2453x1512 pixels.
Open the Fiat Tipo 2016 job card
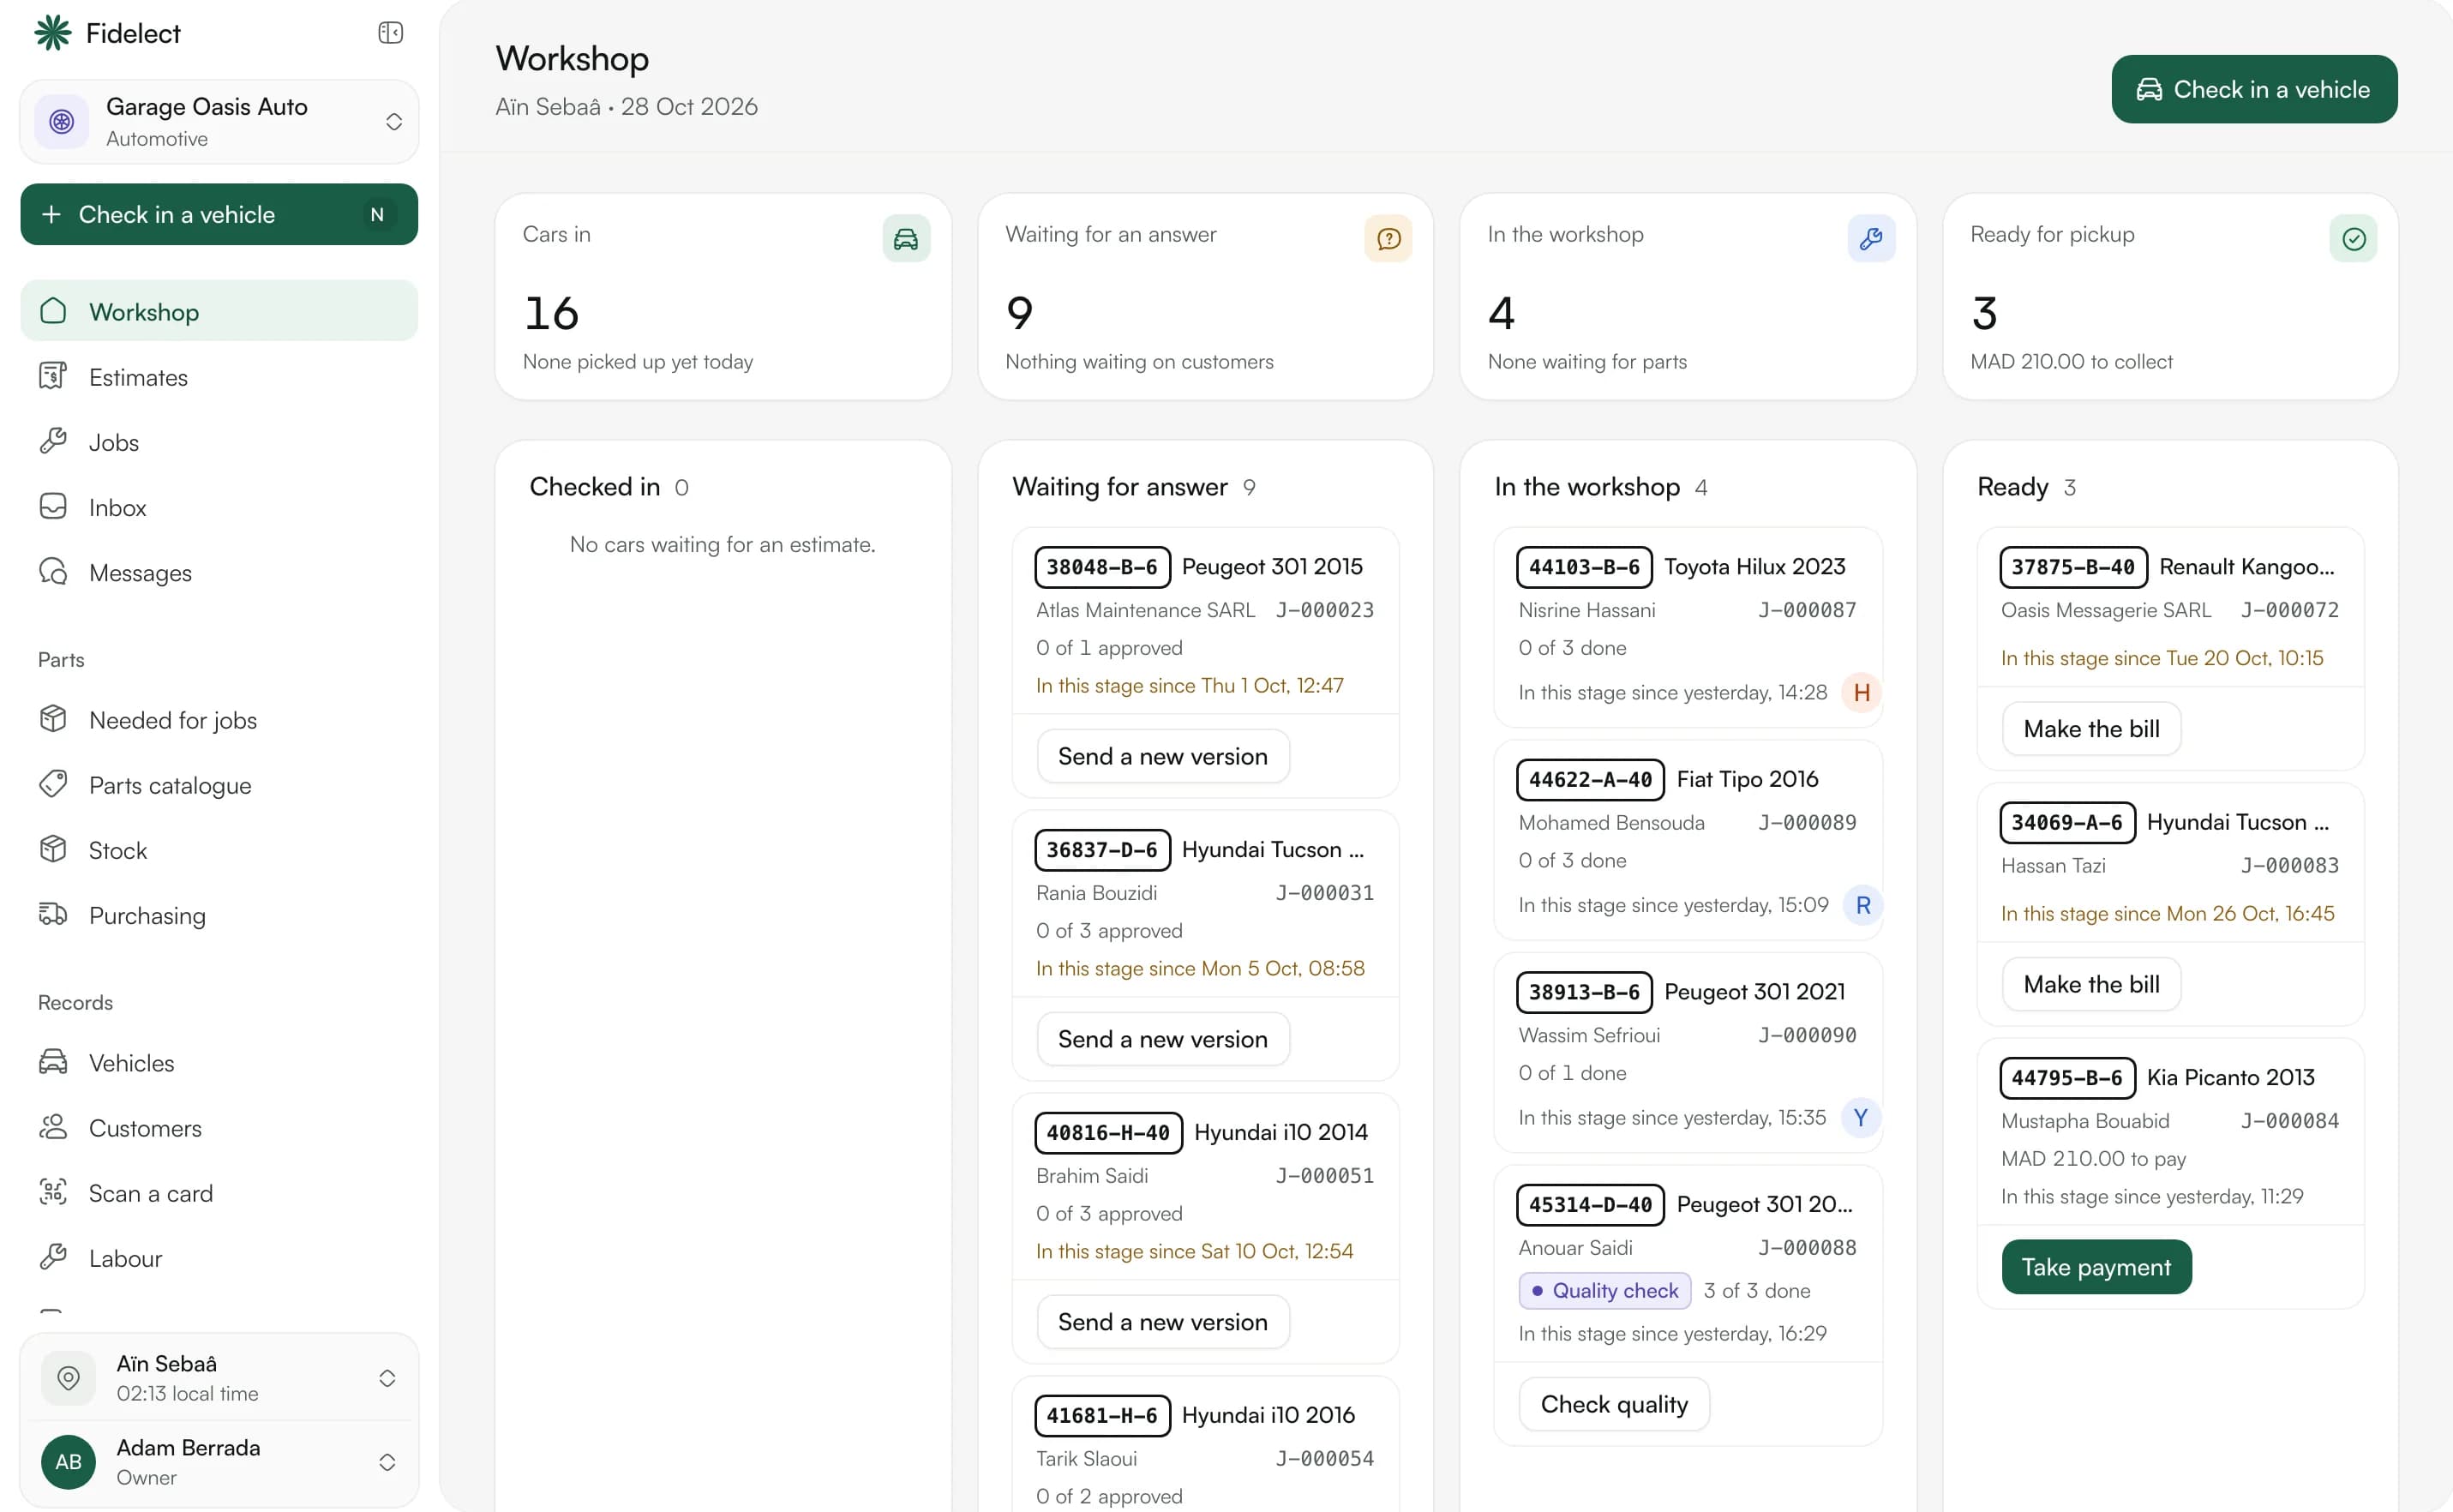tap(1688, 840)
